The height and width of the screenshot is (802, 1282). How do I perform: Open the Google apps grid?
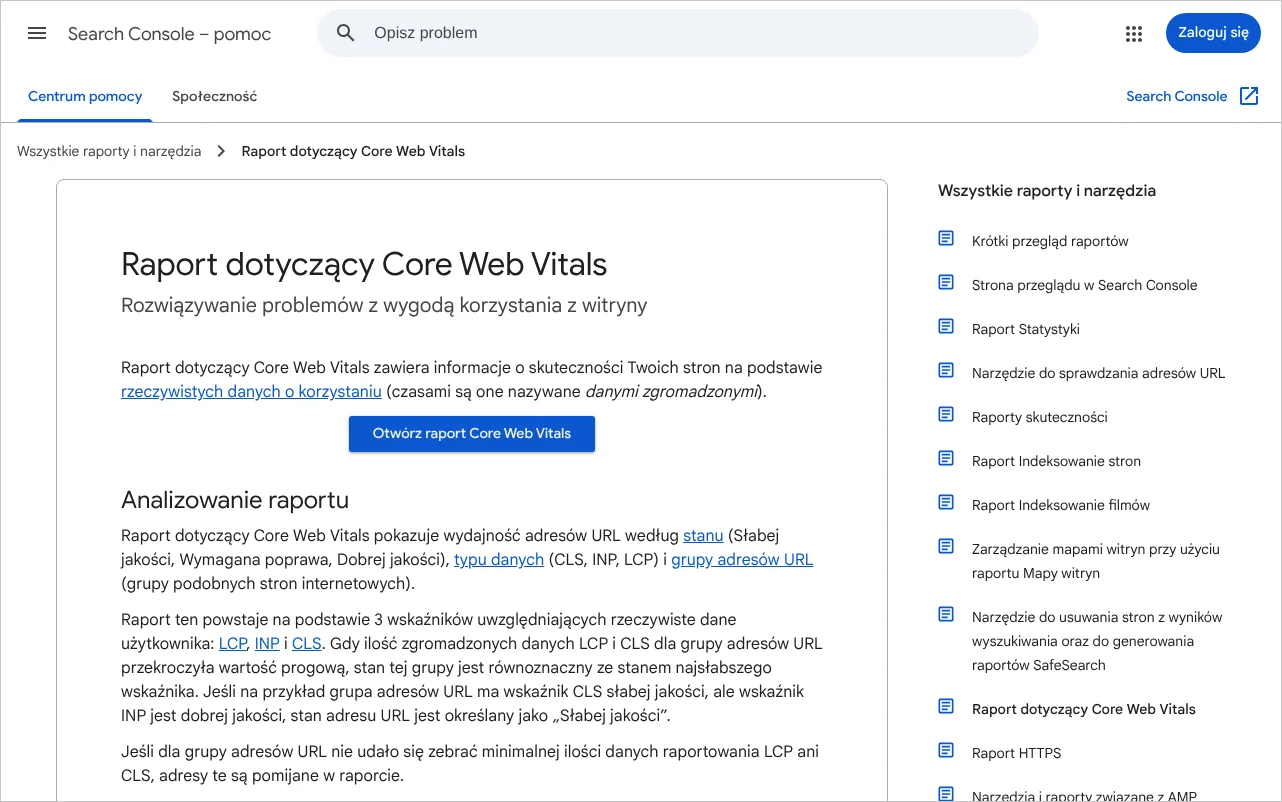1133,33
